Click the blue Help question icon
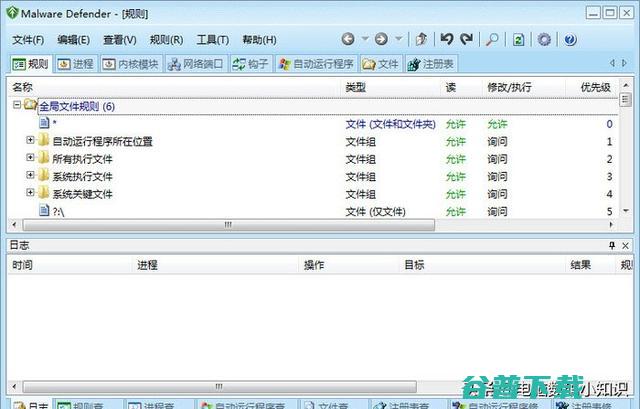The image size is (640, 409). [570, 40]
